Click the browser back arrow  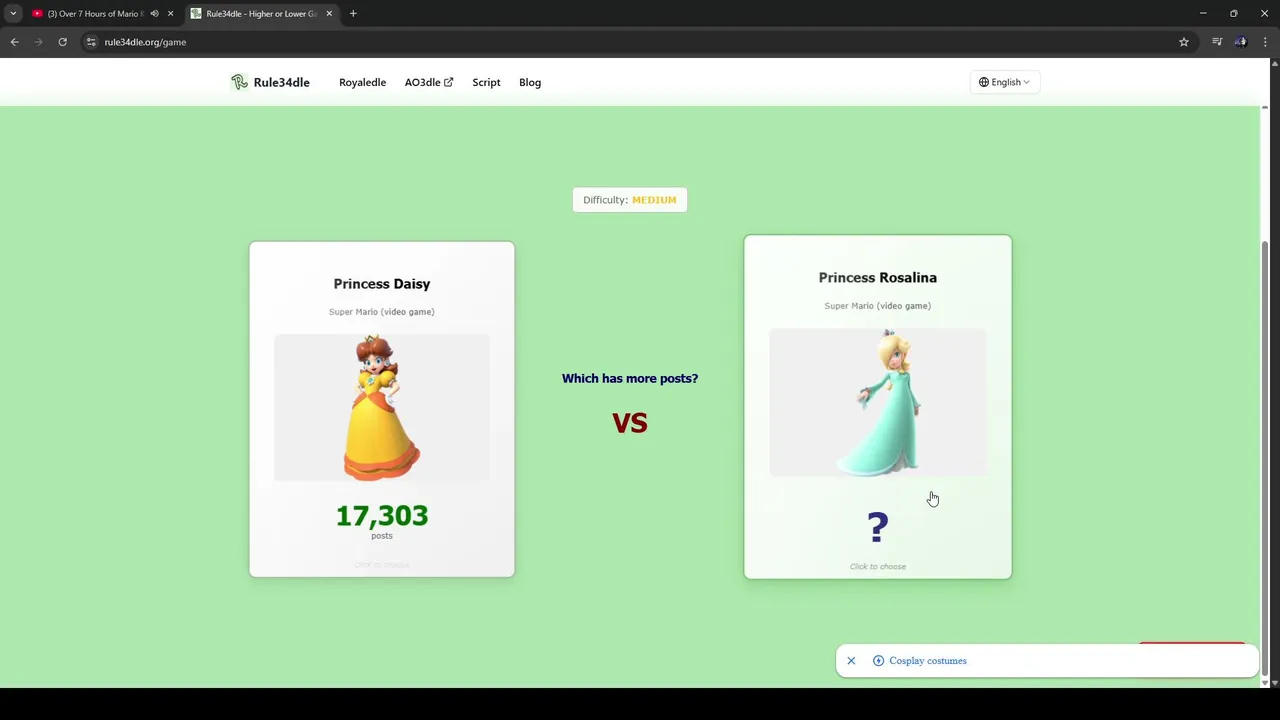[x=14, y=42]
